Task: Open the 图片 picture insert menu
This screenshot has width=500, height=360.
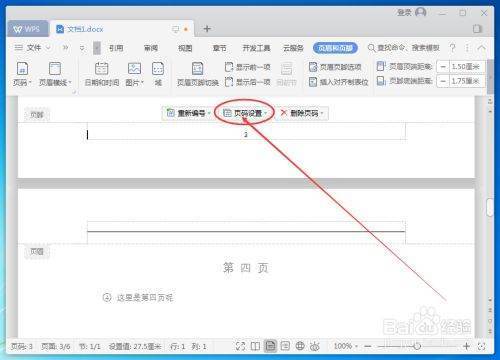Action: 134,74
